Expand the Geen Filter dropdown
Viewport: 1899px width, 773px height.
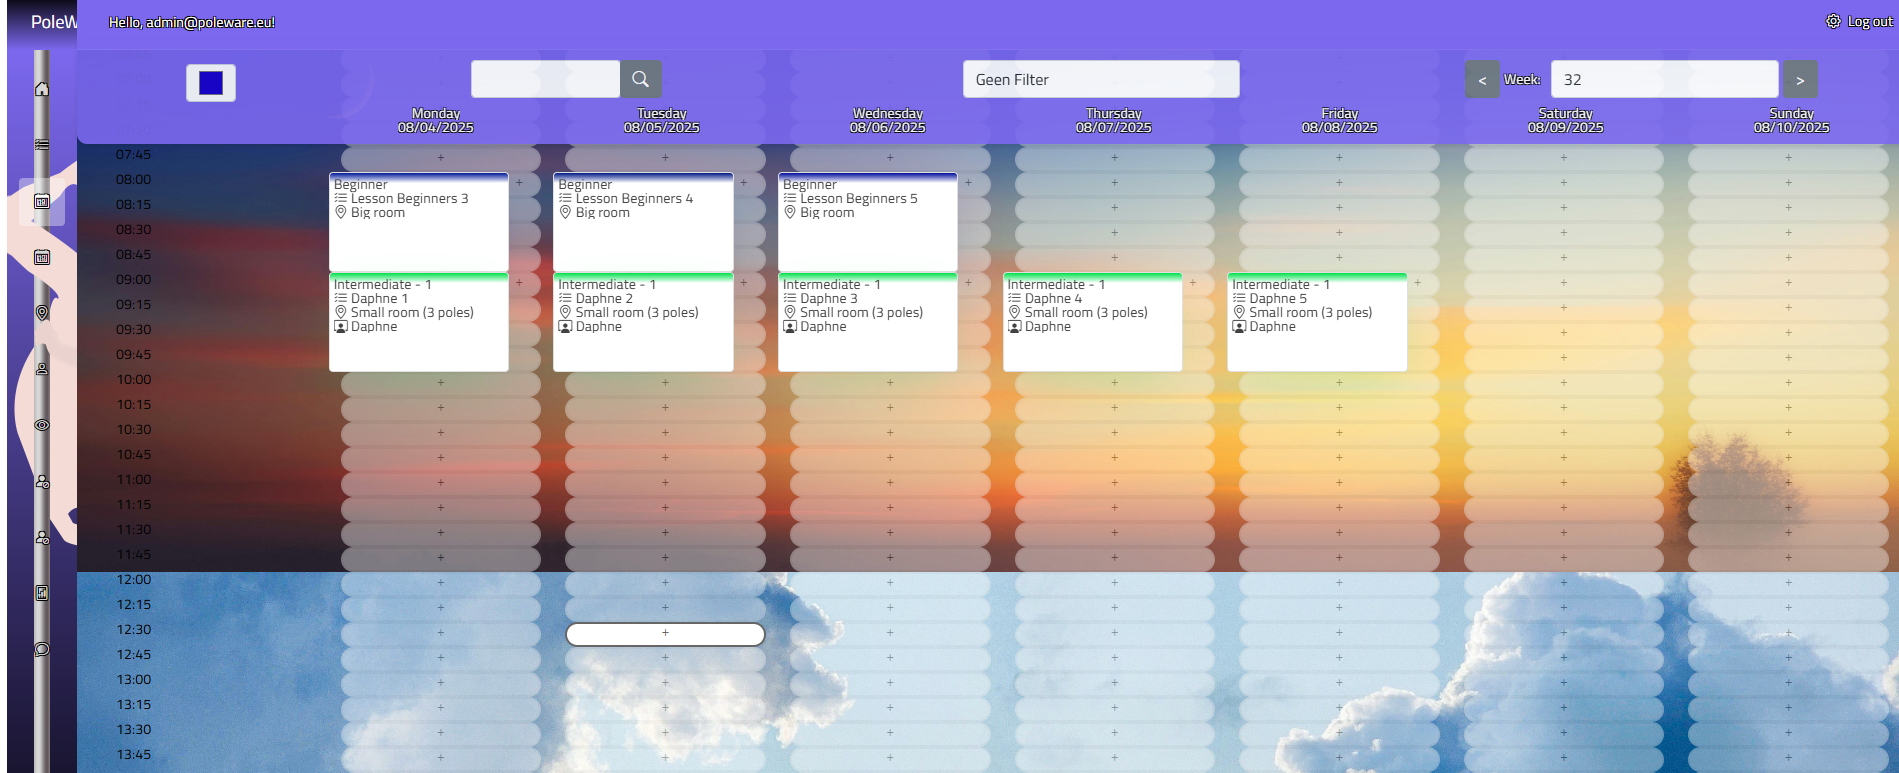pos(1100,79)
